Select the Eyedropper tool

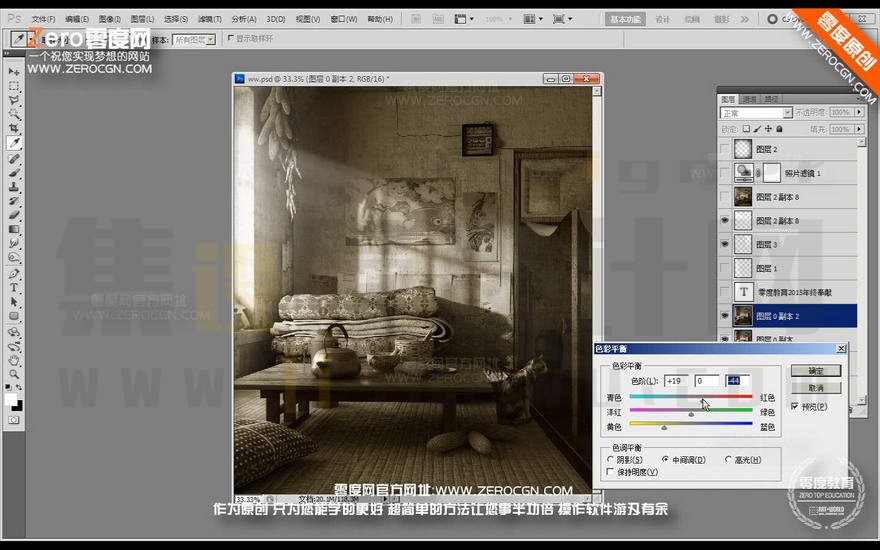pos(14,143)
